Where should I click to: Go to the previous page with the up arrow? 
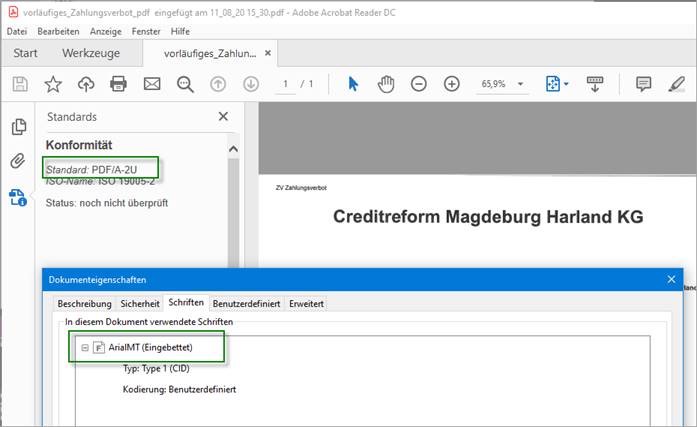point(218,84)
